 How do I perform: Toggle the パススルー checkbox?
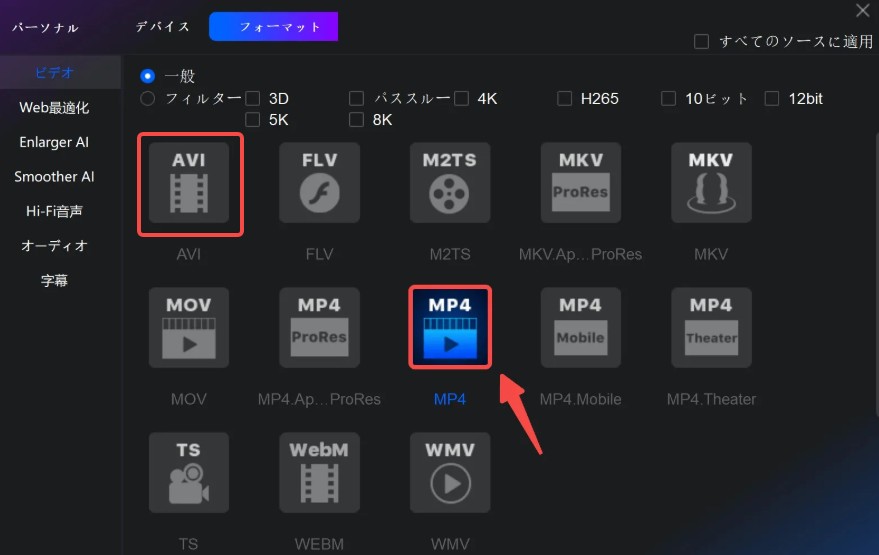pyautogui.click(x=357, y=99)
